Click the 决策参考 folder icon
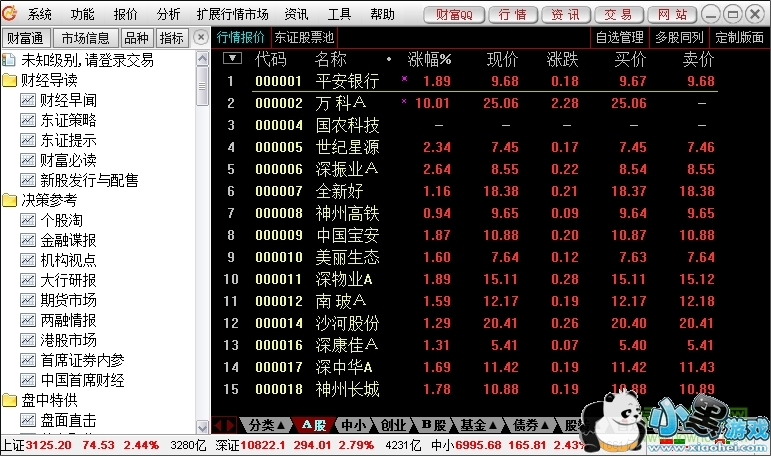The image size is (771, 456). 9,200
